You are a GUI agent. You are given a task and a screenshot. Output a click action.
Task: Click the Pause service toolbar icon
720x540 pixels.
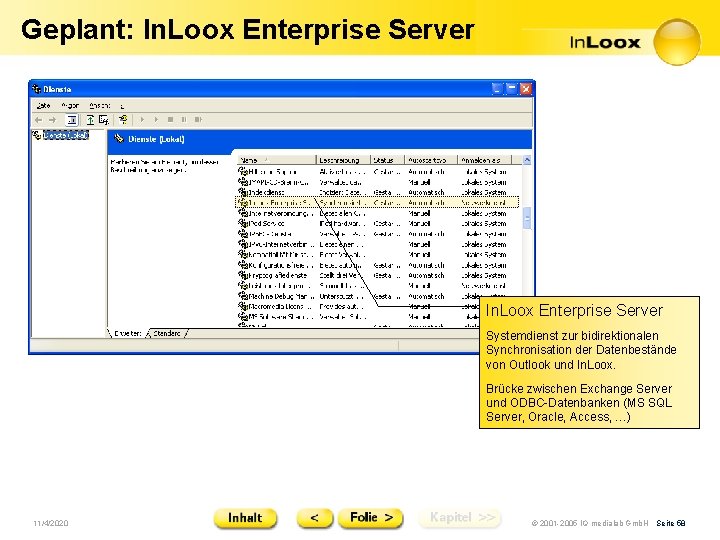click(x=184, y=119)
